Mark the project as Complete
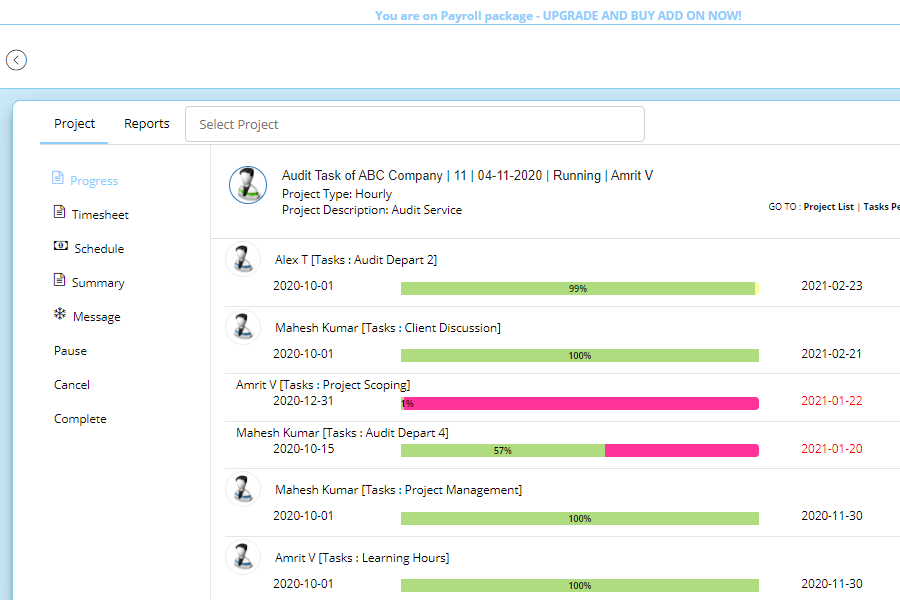900x600 pixels. click(x=80, y=419)
